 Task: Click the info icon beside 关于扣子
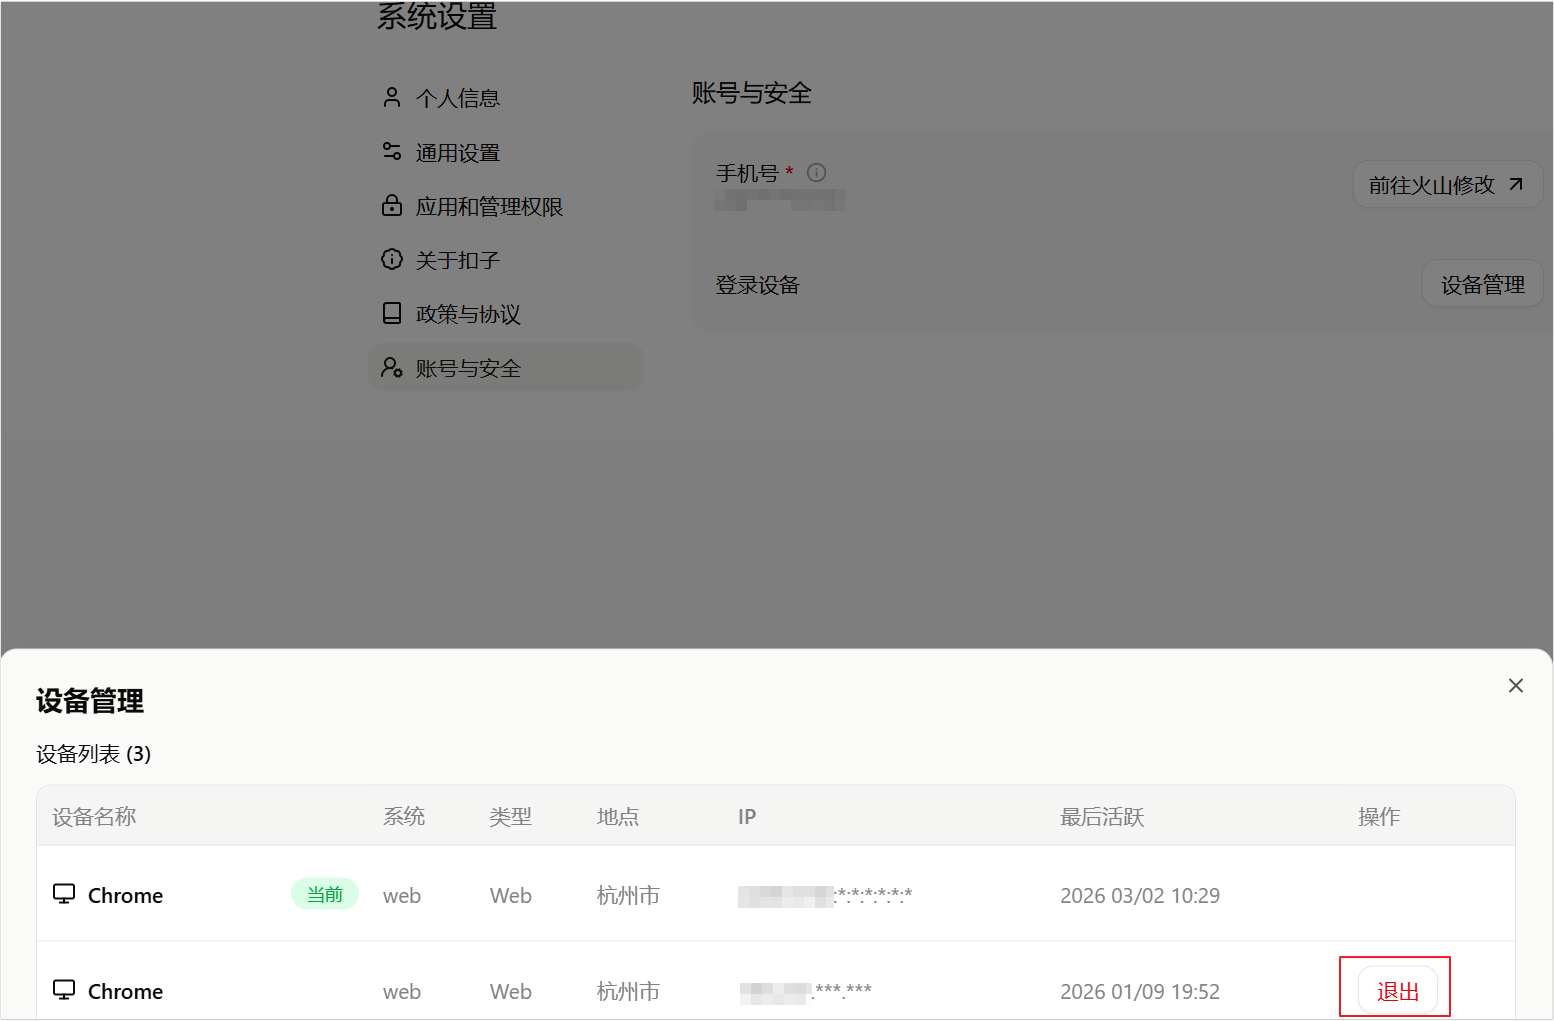tap(392, 259)
